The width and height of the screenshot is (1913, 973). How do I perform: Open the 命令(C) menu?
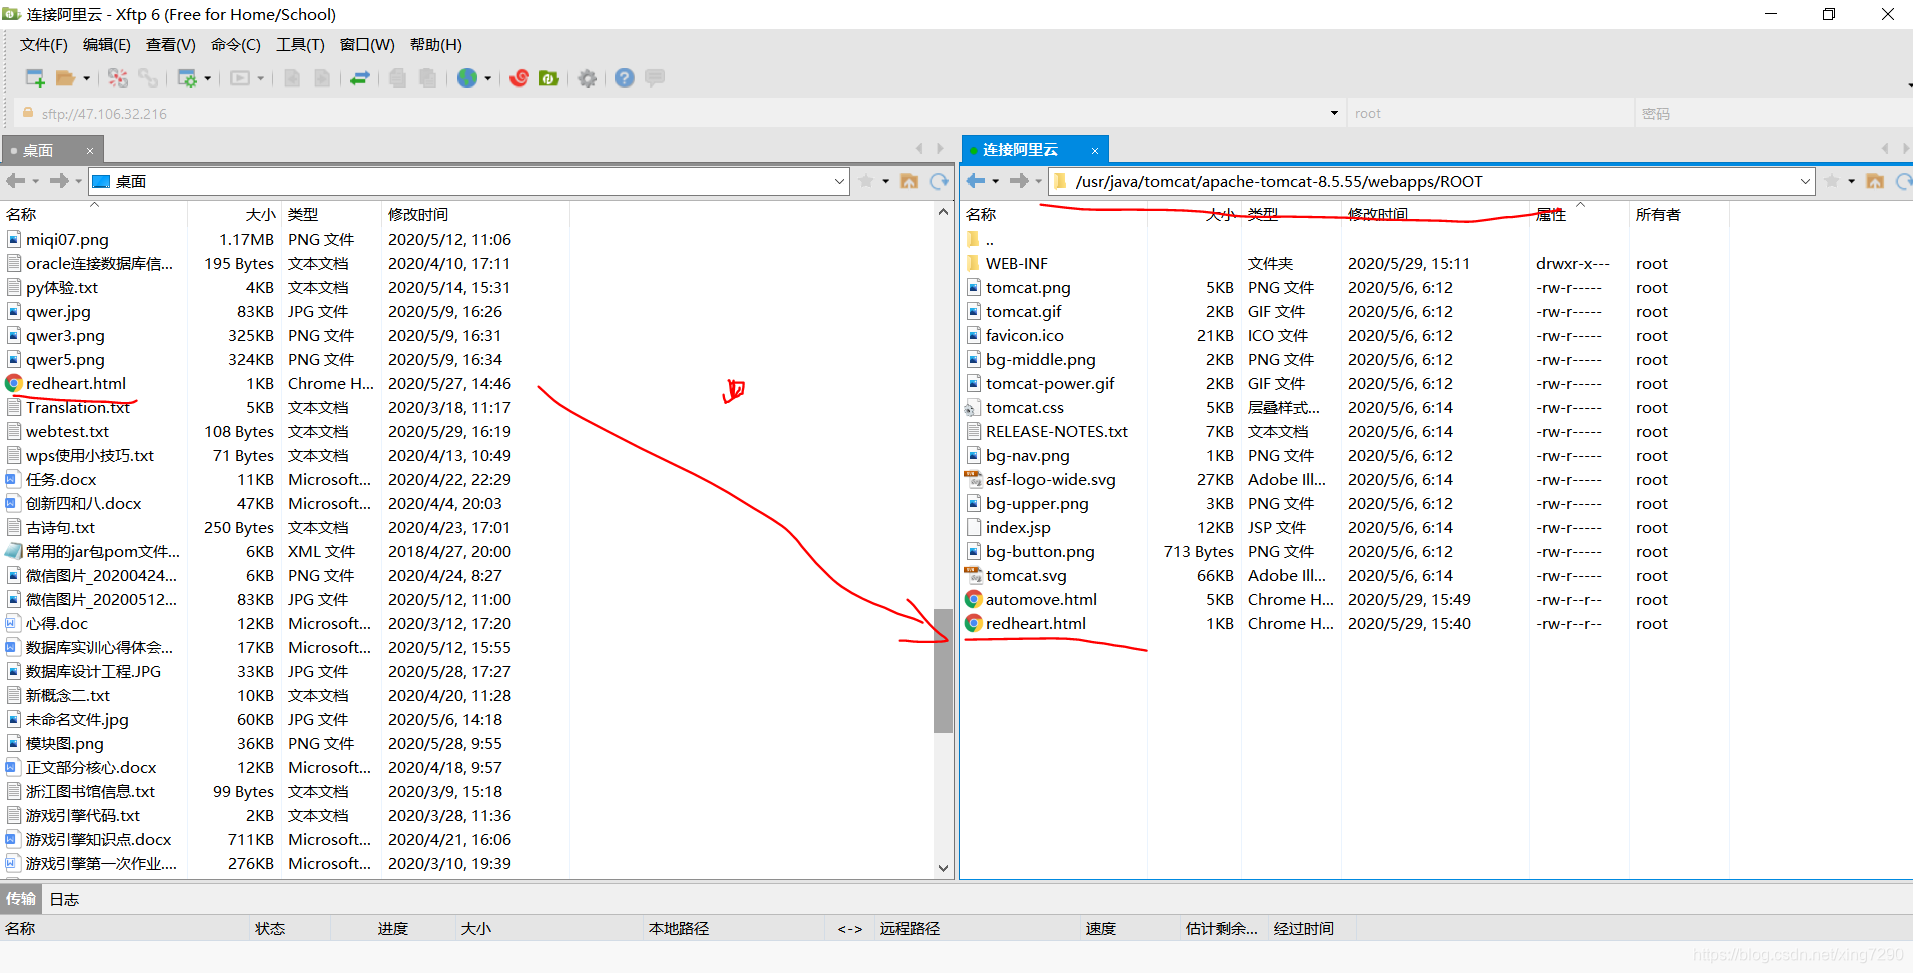coord(236,45)
